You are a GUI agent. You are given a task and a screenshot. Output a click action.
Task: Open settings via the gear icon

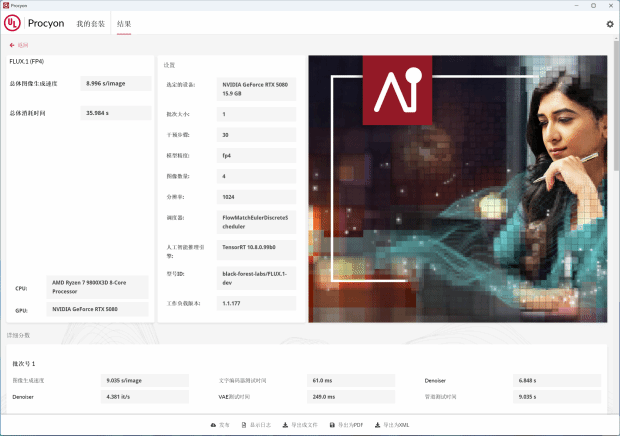click(x=610, y=23)
